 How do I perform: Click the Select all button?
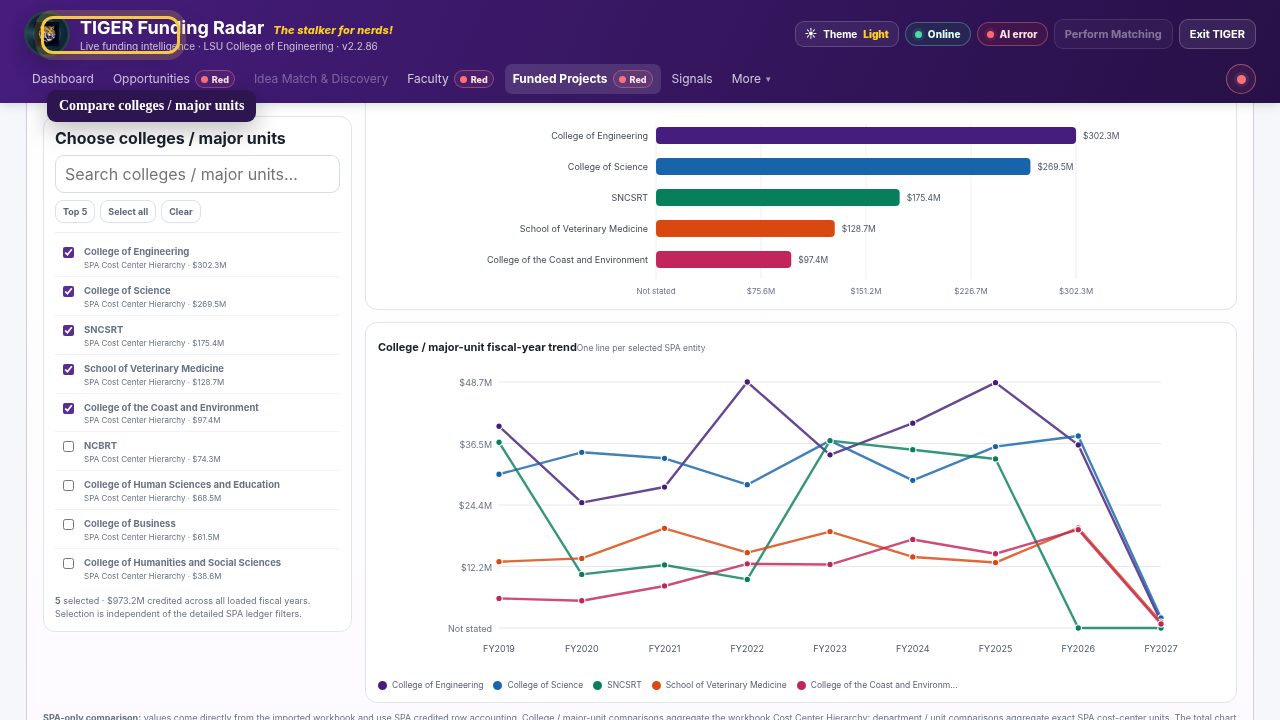coord(128,212)
